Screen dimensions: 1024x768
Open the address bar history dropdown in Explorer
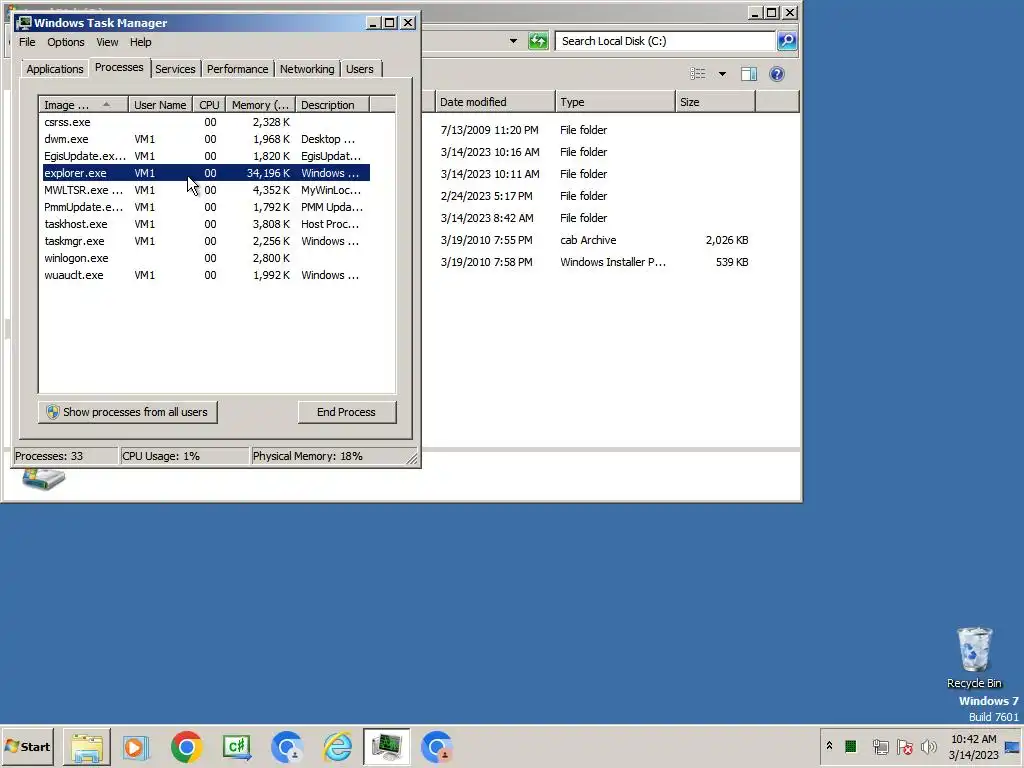pos(513,41)
